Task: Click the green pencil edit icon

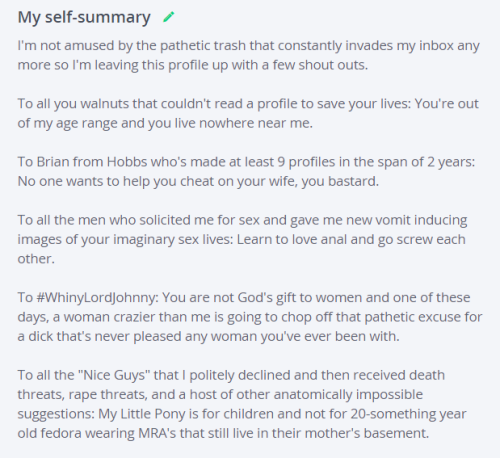Action: [x=169, y=17]
